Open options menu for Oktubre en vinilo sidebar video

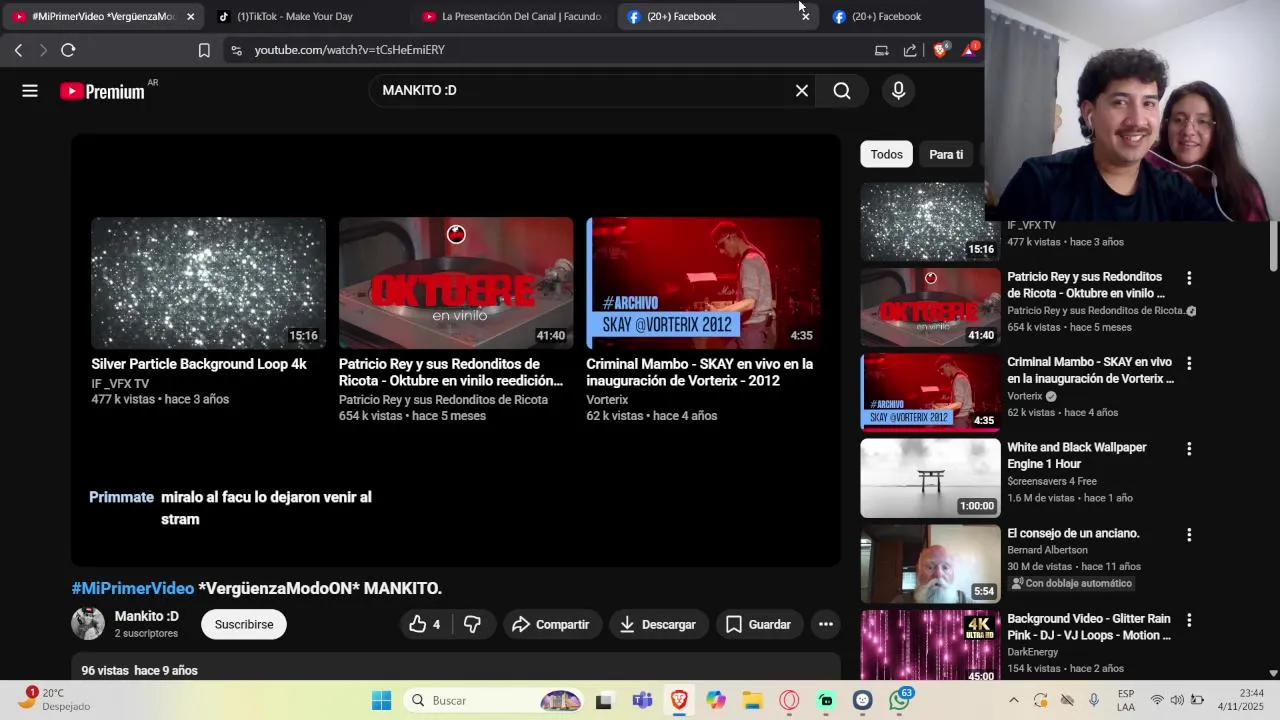pos(1189,278)
